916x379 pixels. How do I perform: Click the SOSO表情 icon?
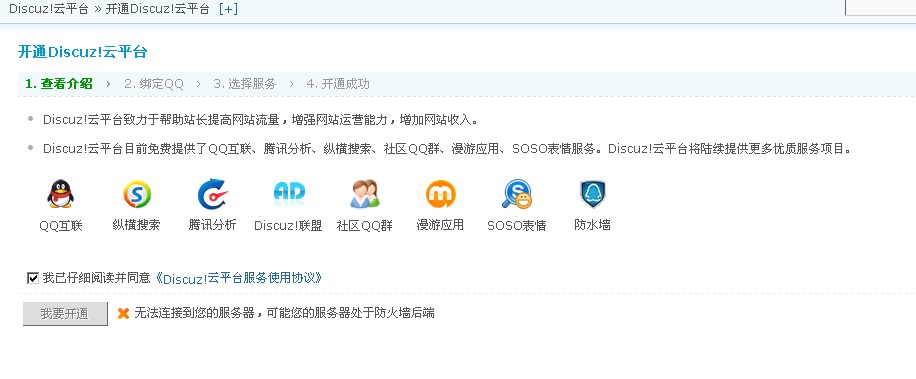tap(516, 194)
